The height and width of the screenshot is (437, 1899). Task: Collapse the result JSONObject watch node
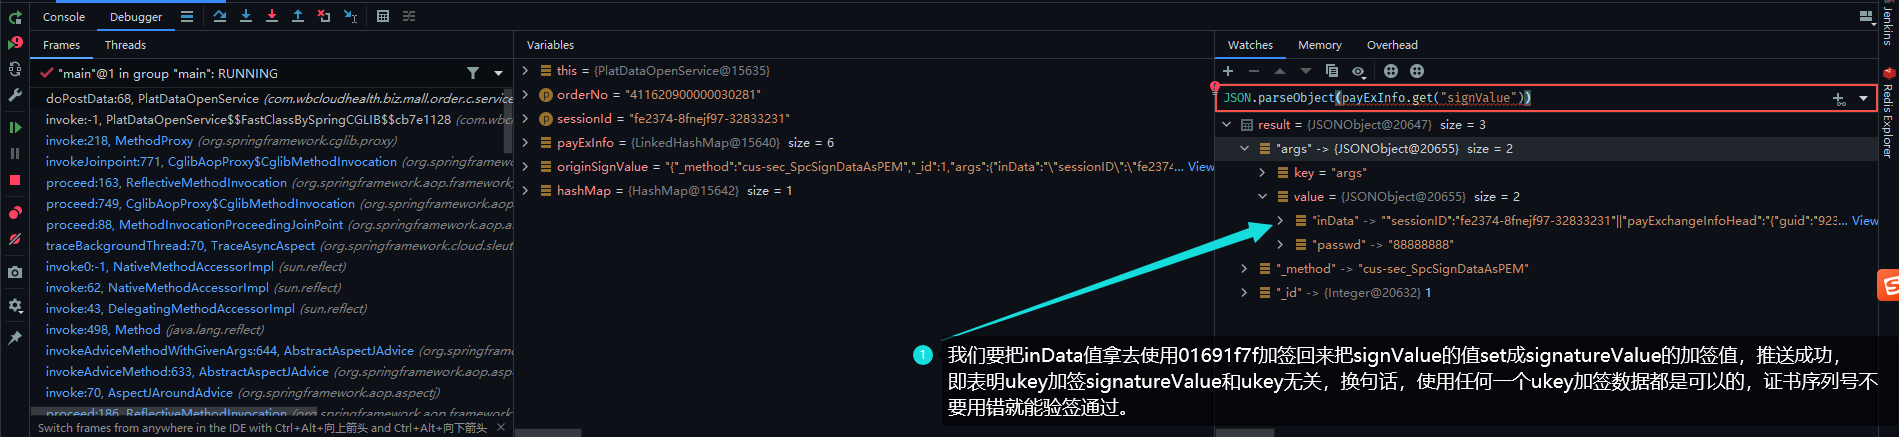[1227, 125]
